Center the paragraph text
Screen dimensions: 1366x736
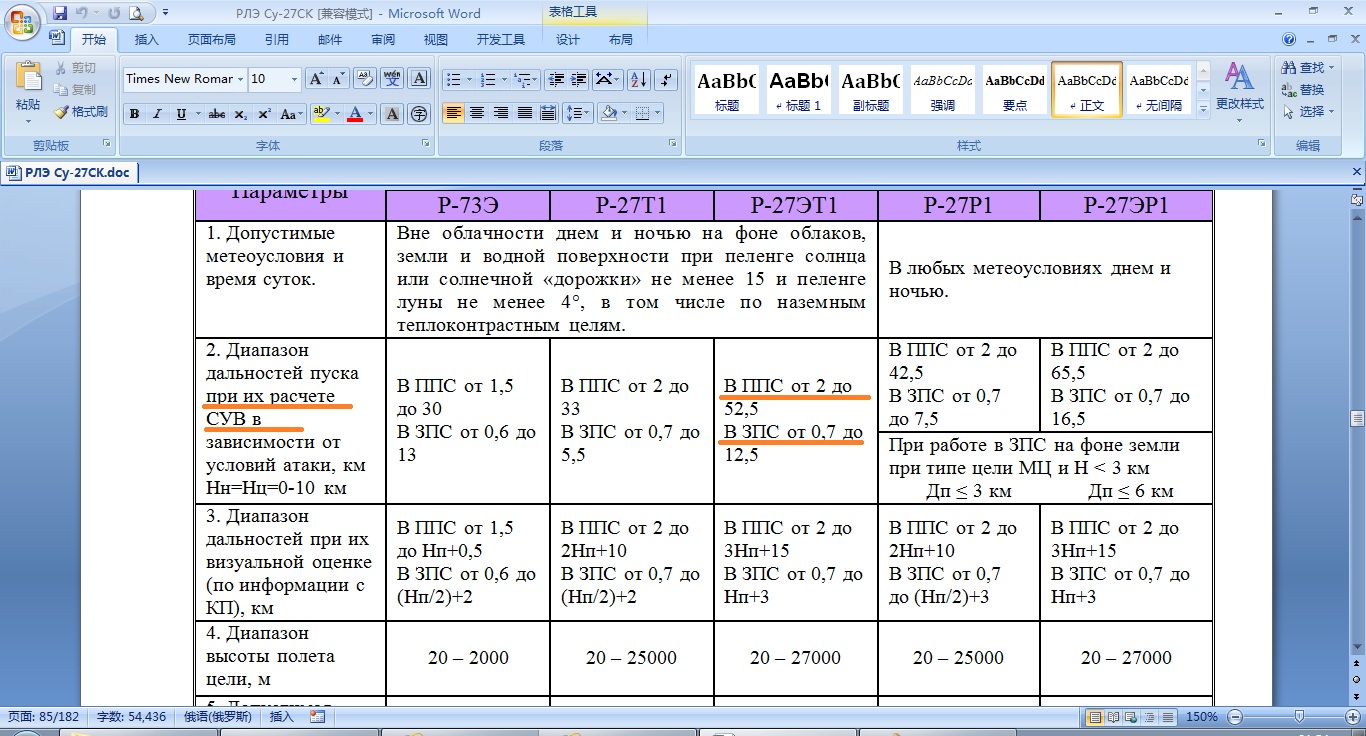478,113
